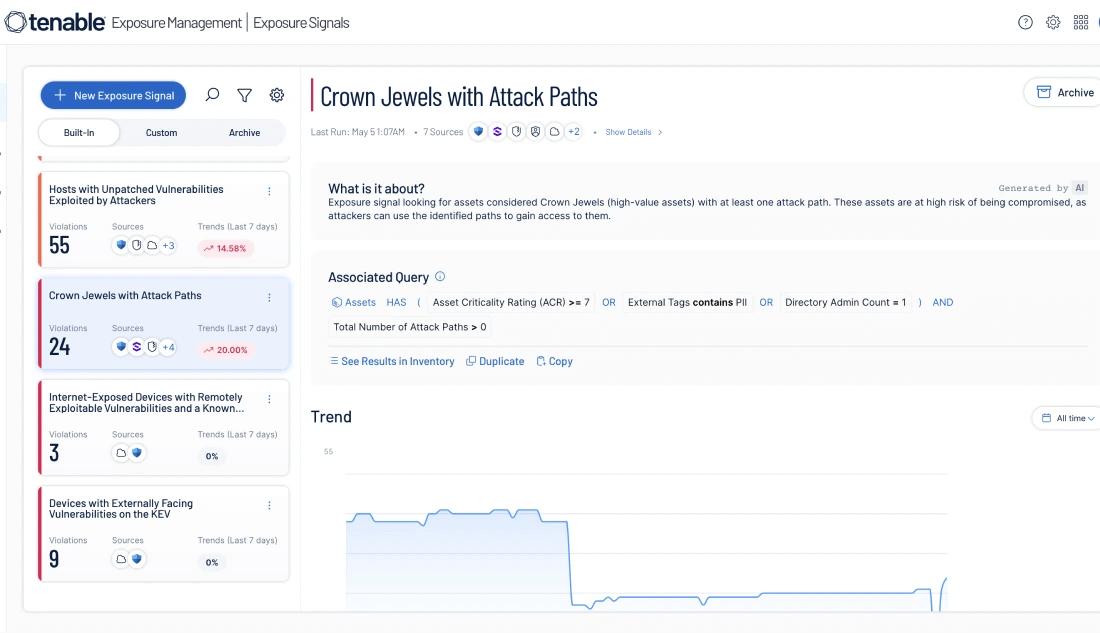The image size is (1100, 633).
Task: Open kebab menu for Hosts with Unpatched Vulnerabilities
Action: (x=269, y=192)
